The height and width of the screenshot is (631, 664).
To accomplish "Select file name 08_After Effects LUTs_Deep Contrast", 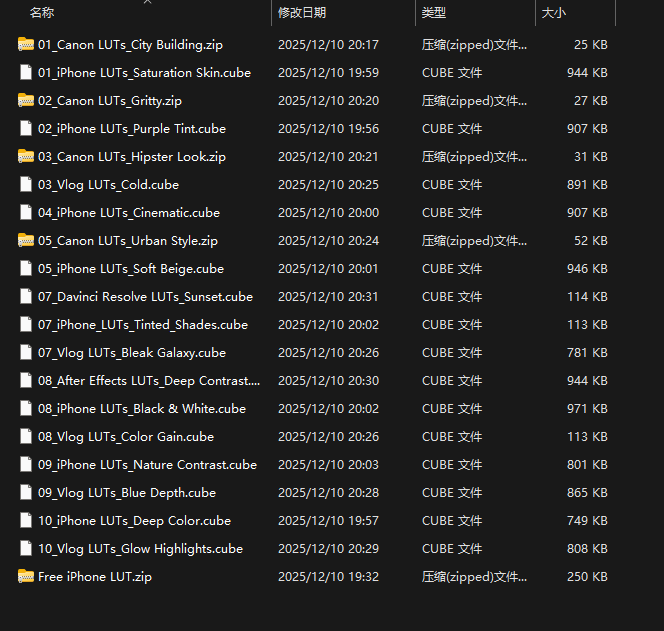I will pyautogui.click(x=149, y=381).
